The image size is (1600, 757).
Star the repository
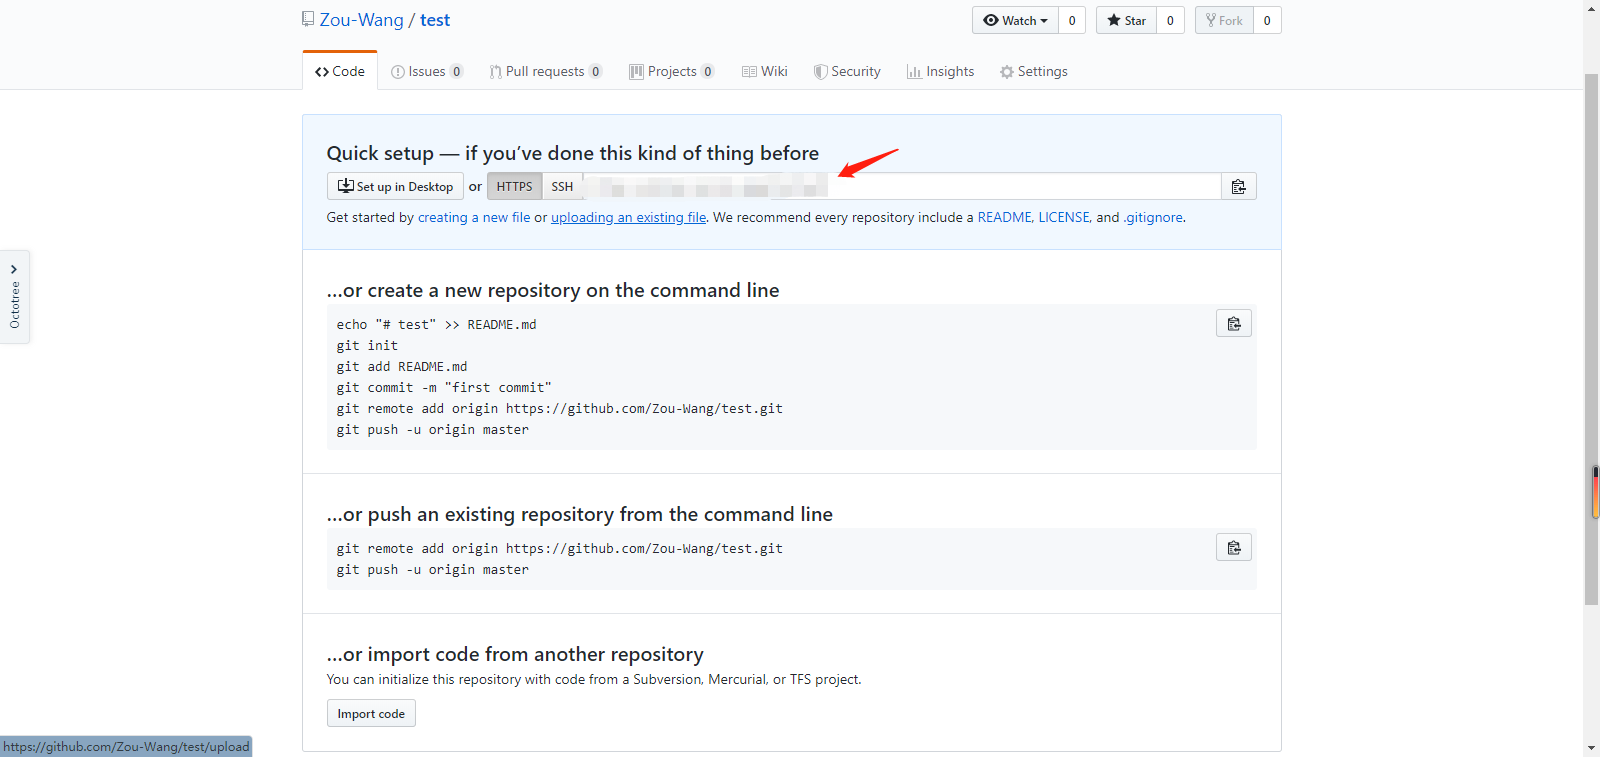[1126, 20]
